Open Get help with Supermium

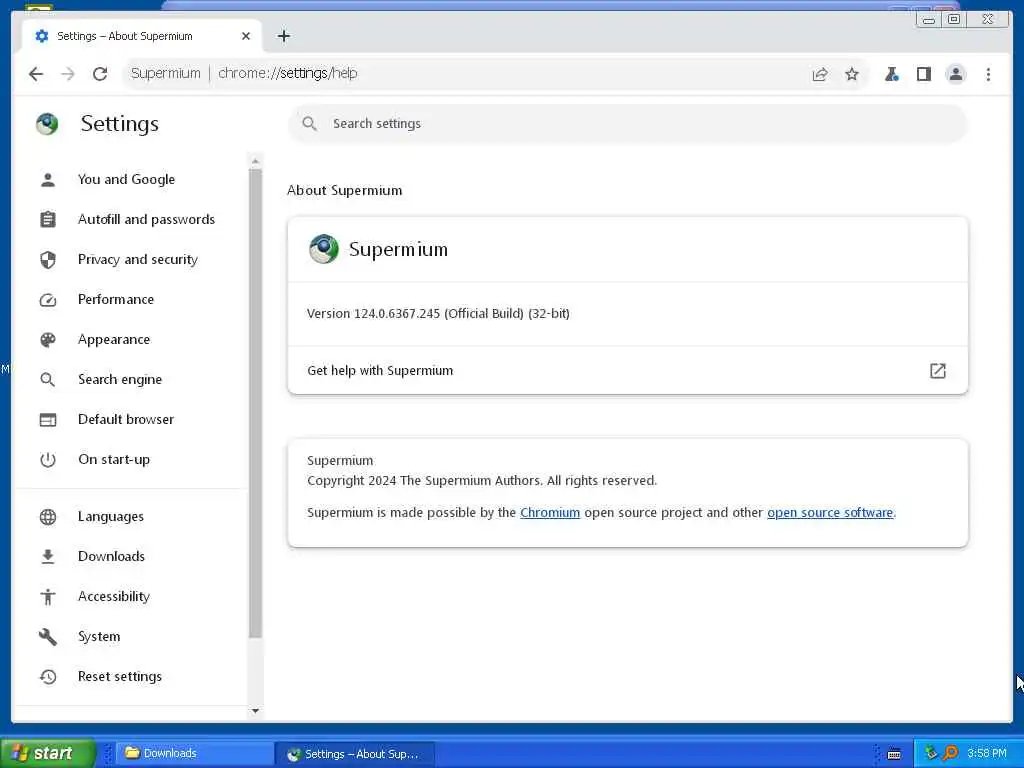[628, 371]
